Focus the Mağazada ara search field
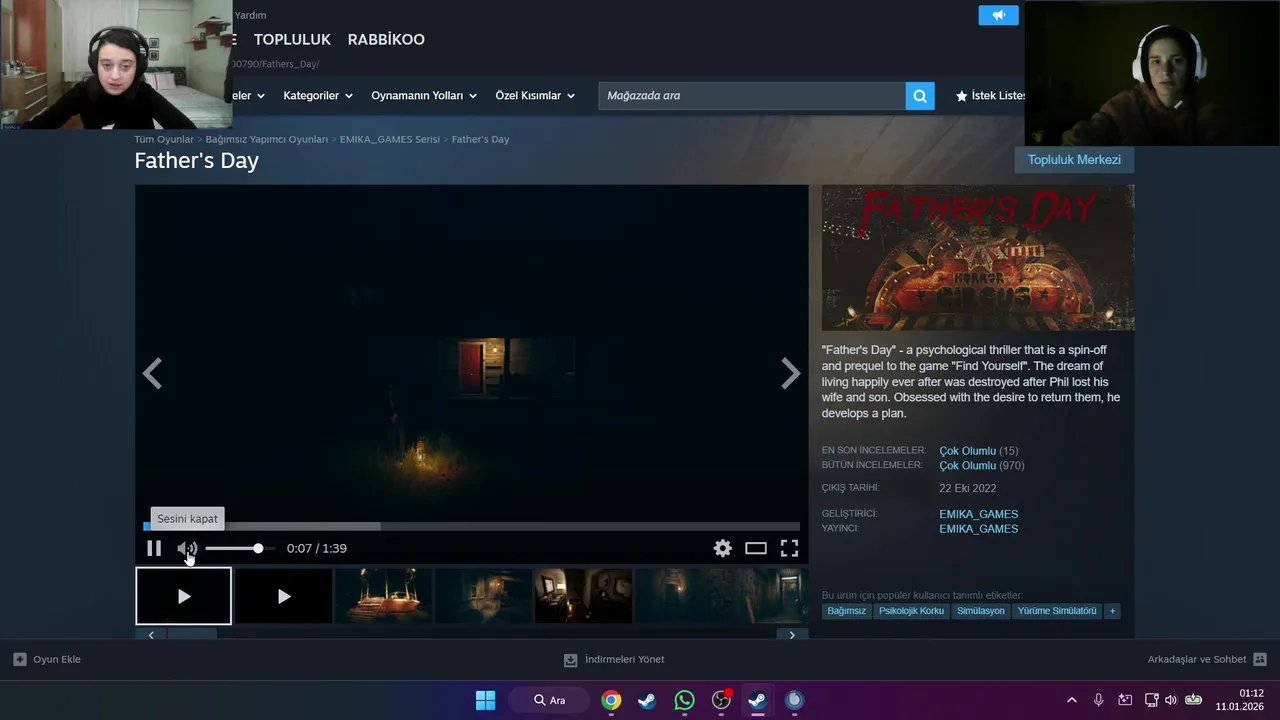The width and height of the screenshot is (1280, 720). pos(752,96)
